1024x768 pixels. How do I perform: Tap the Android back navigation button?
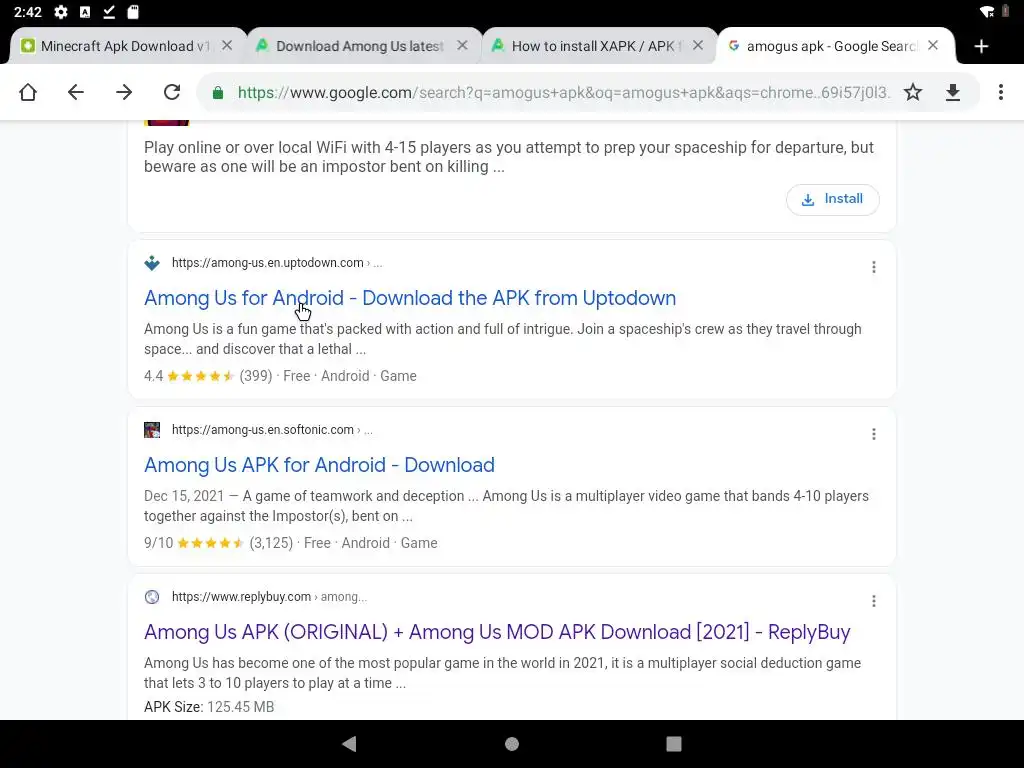click(x=349, y=744)
